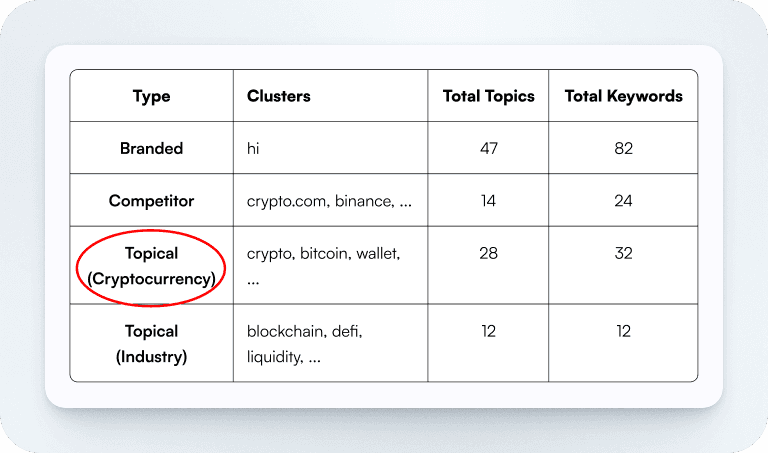Click Branded total keywords value 82
This screenshot has height=453, width=768.
tap(623, 149)
